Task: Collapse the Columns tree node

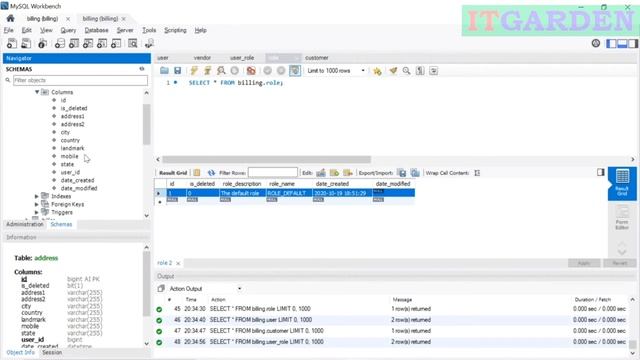Action: 37,92
